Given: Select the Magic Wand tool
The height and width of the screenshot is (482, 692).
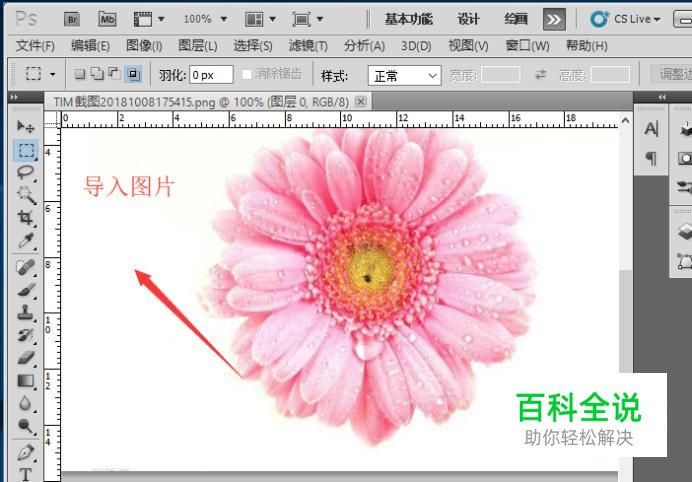Looking at the screenshot, I should point(26,195).
